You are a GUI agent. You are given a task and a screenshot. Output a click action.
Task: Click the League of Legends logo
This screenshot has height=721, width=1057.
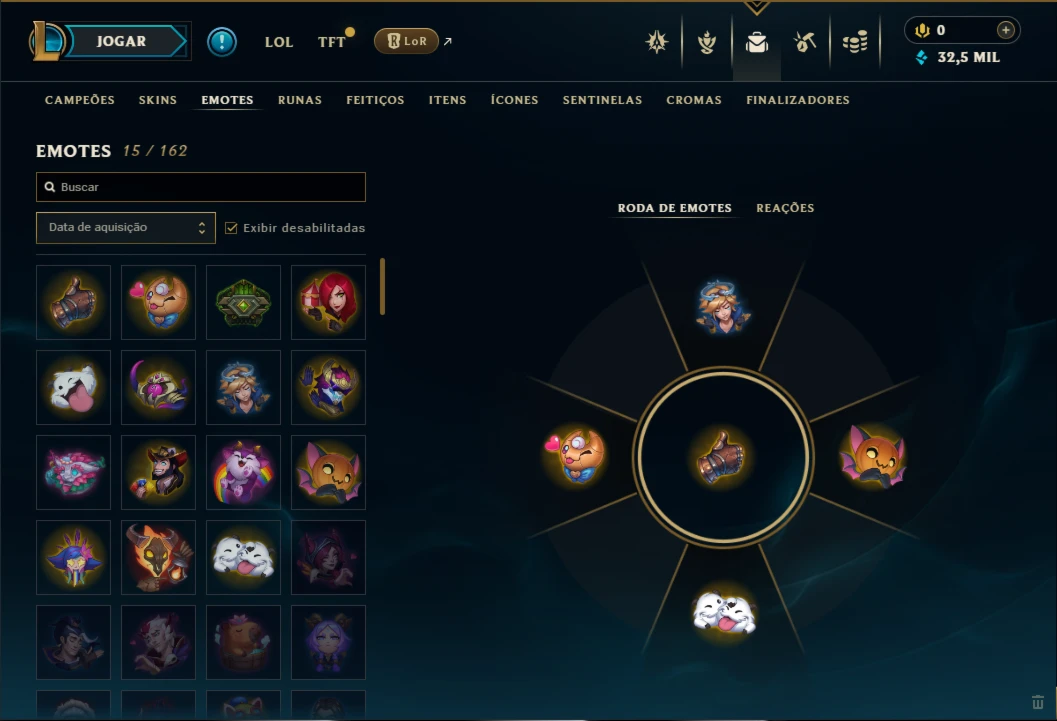click(x=46, y=40)
